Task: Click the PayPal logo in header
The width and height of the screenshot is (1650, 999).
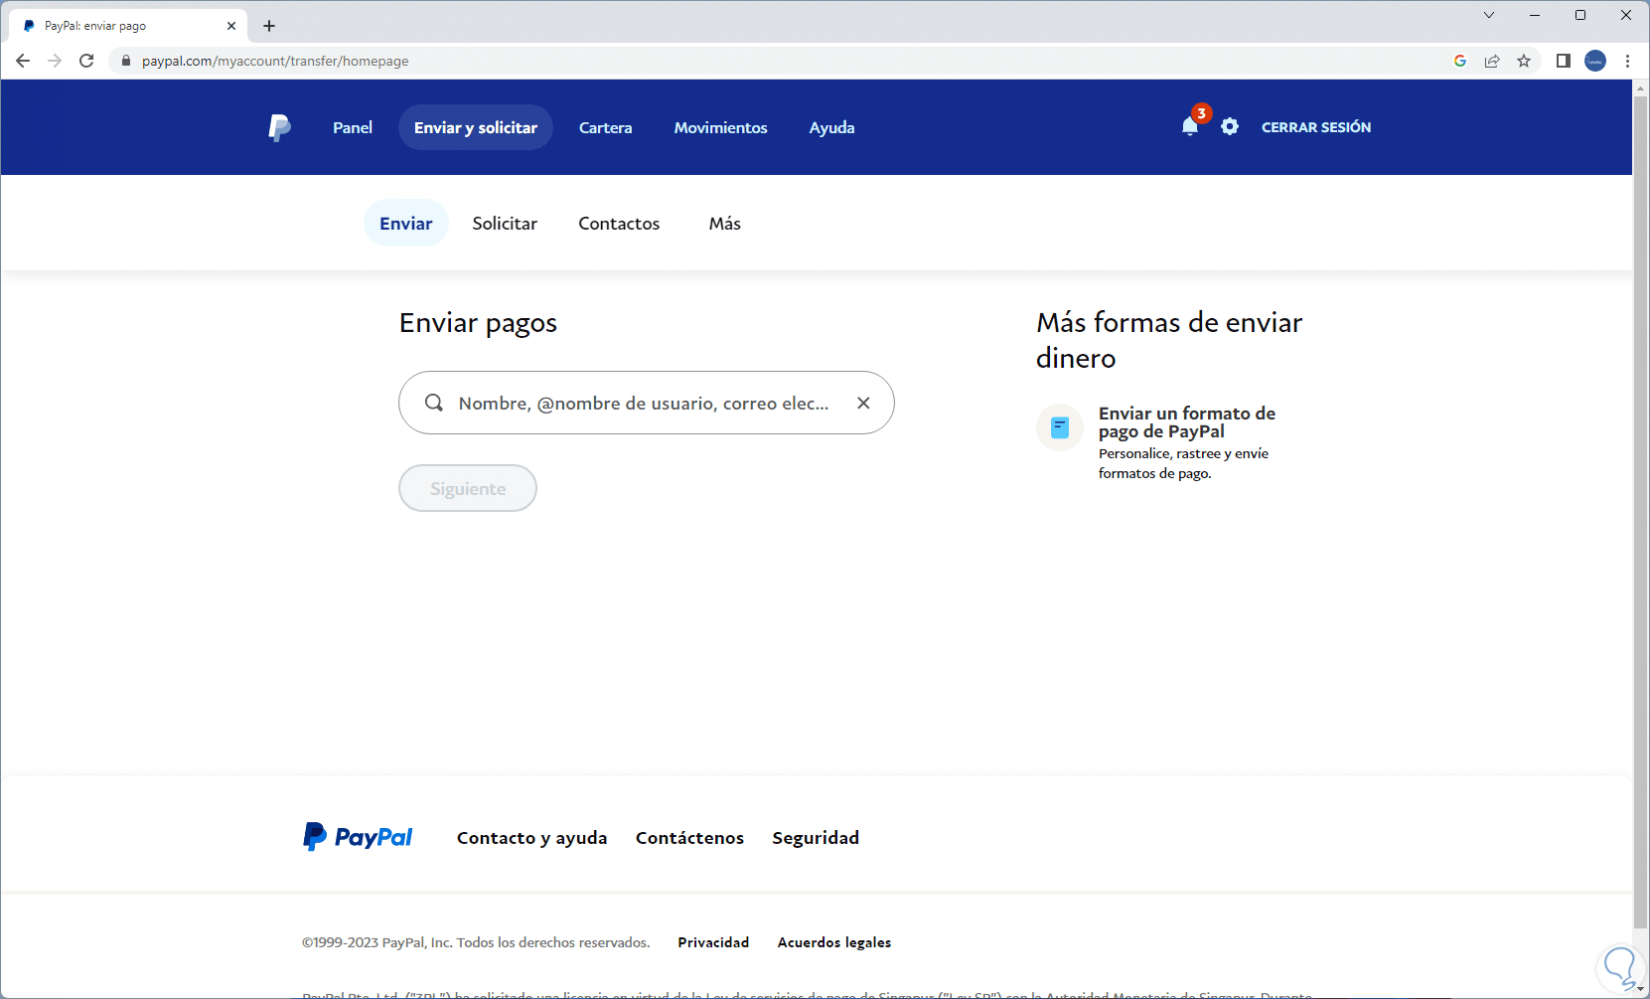Action: tap(280, 127)
